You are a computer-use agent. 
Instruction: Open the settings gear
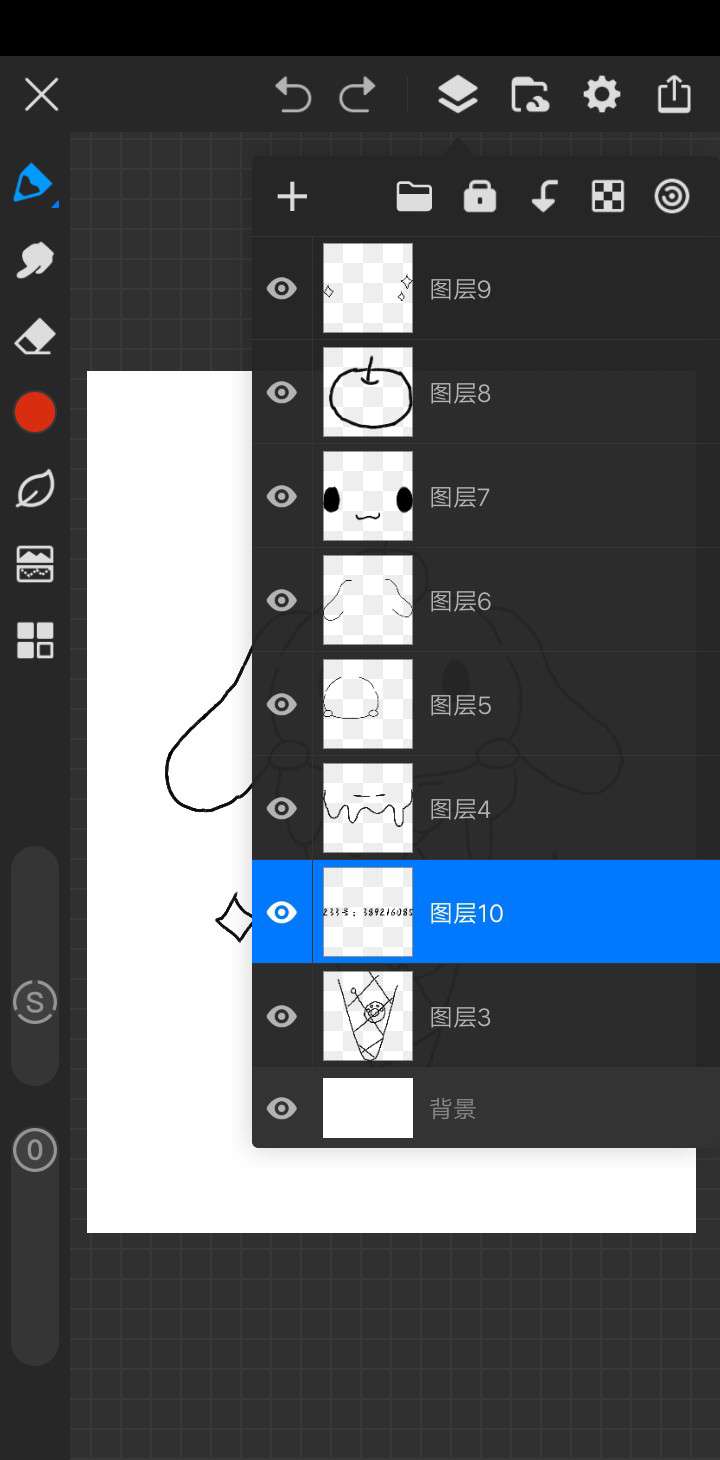[x=601, y=95]
